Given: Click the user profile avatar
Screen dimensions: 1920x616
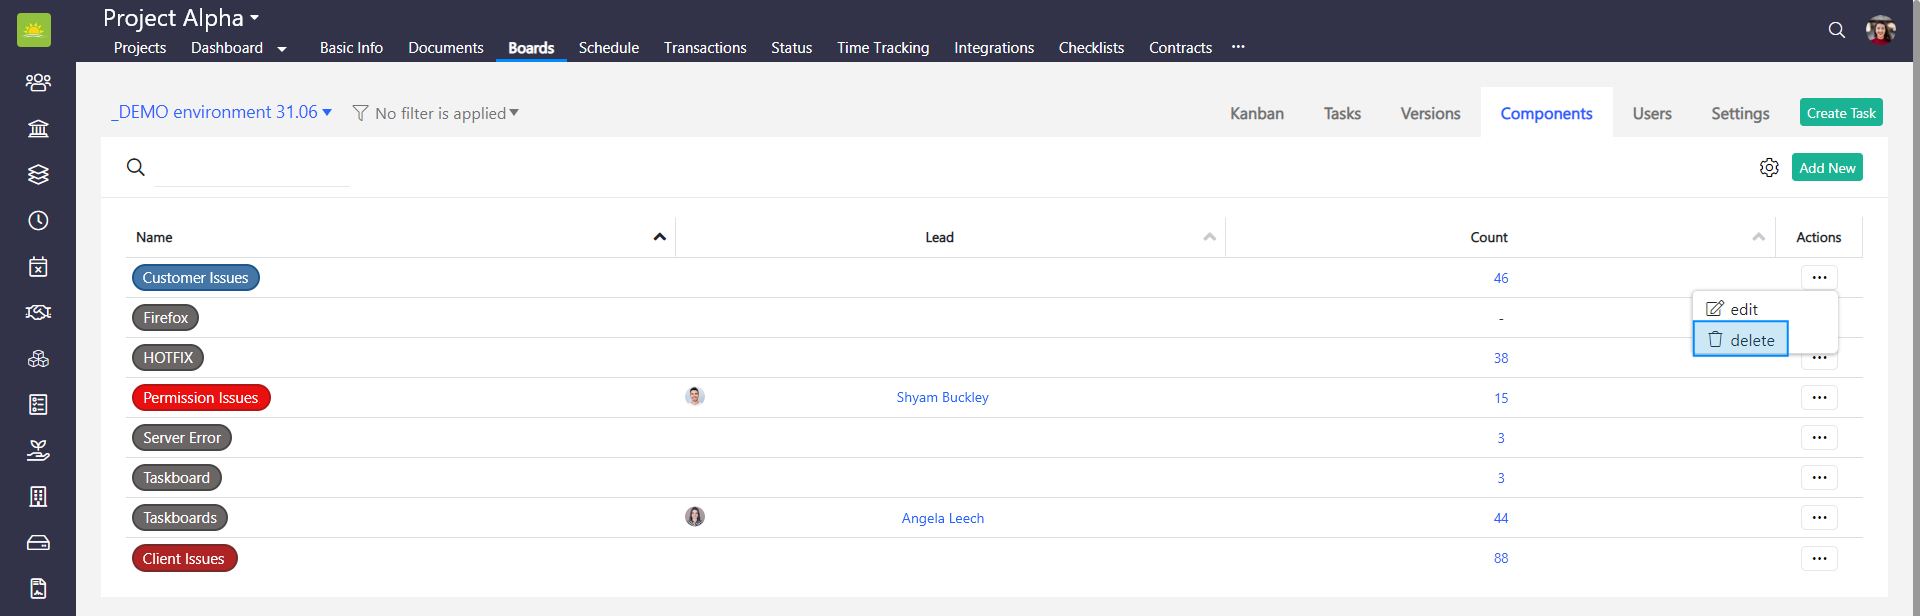Looking at the screenshot, I should [x=1880, y=30].
